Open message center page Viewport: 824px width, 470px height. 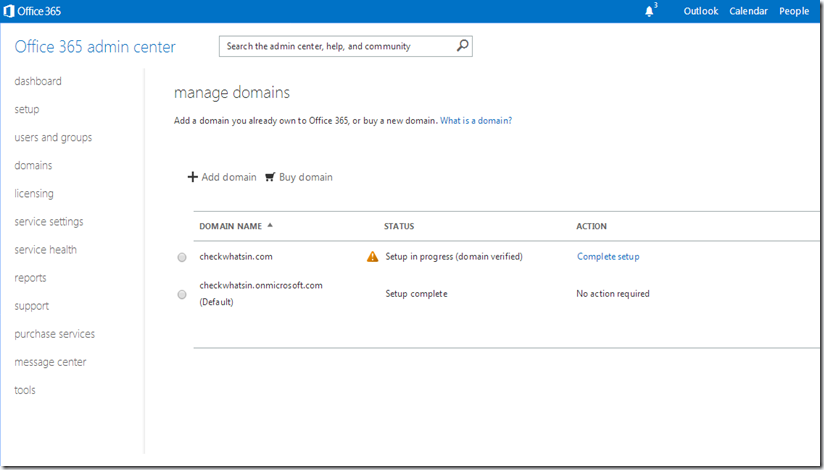tap(50, 362)
